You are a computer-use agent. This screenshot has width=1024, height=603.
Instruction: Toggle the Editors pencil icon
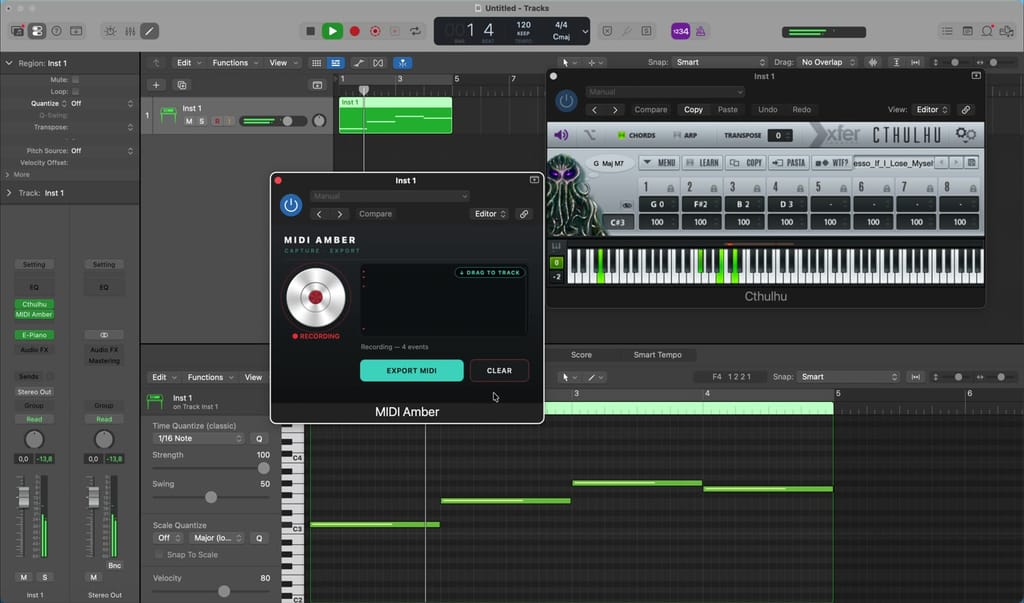pos(150,31)
